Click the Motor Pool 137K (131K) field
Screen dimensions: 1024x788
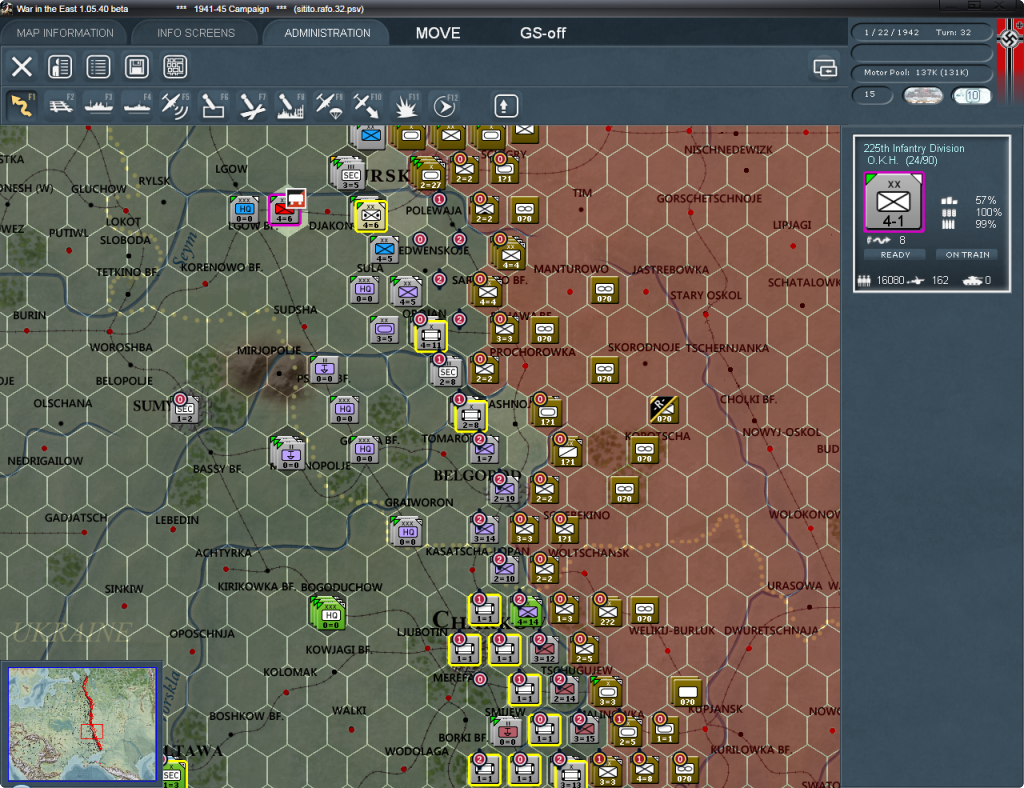(921, 72)
